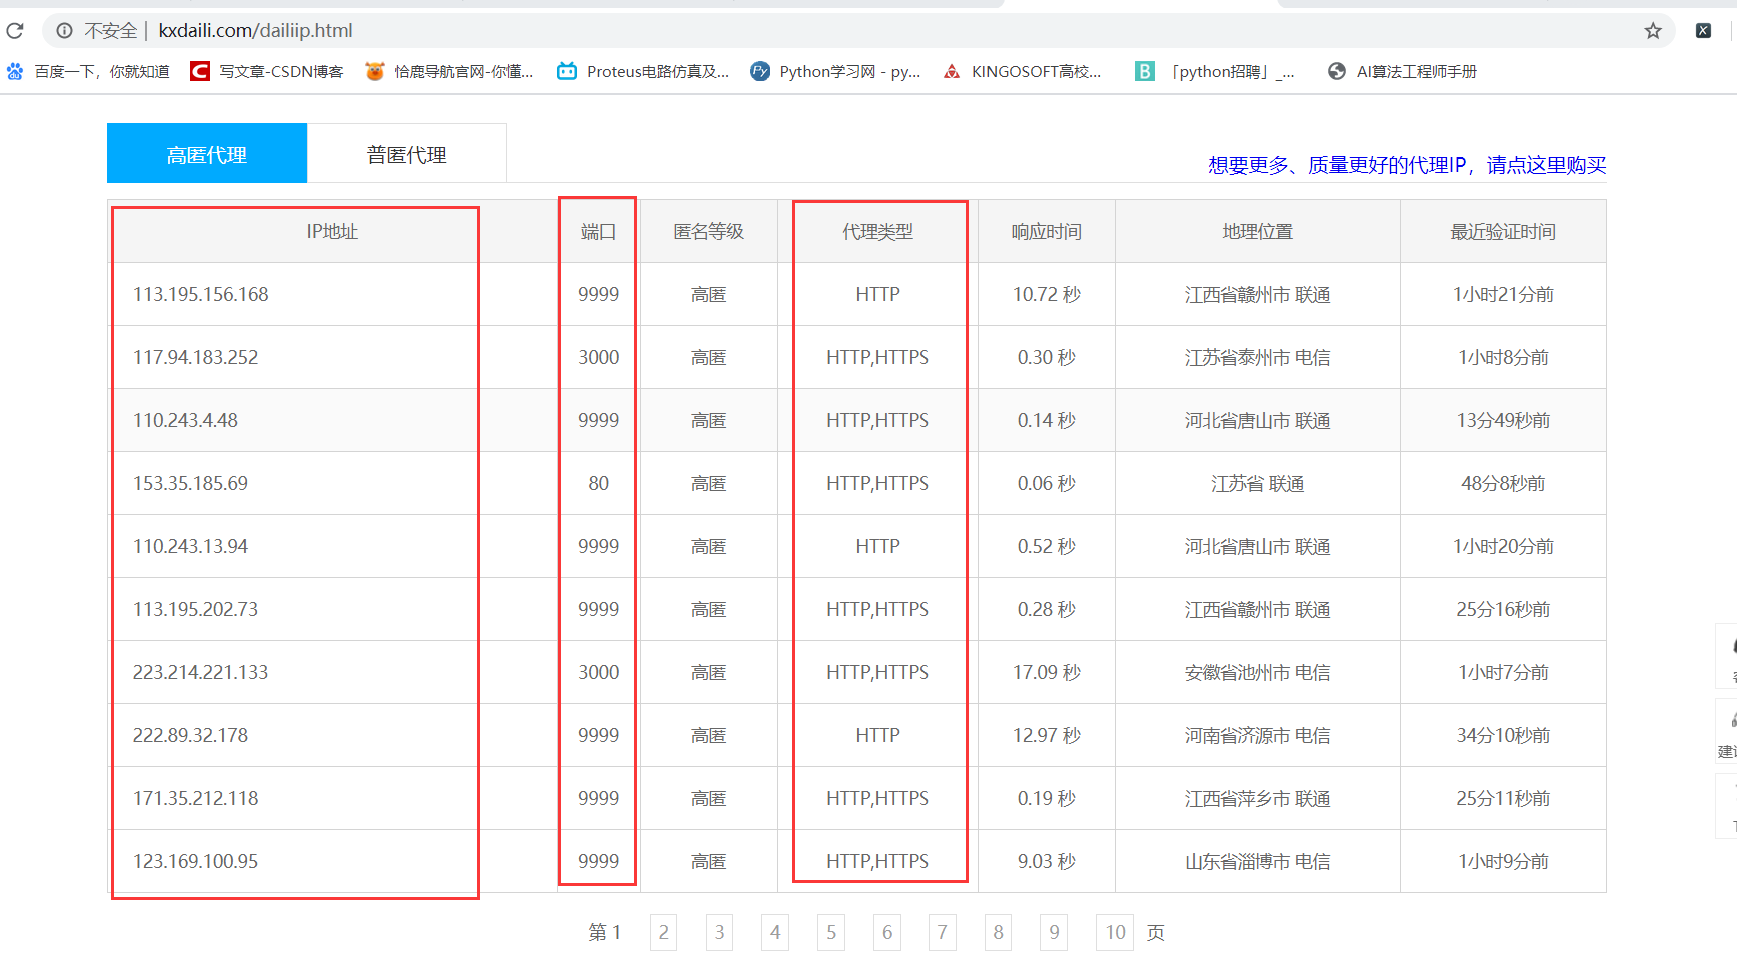
Task: Click response time 0.06 秒
Action: (x=1046, y=483)
